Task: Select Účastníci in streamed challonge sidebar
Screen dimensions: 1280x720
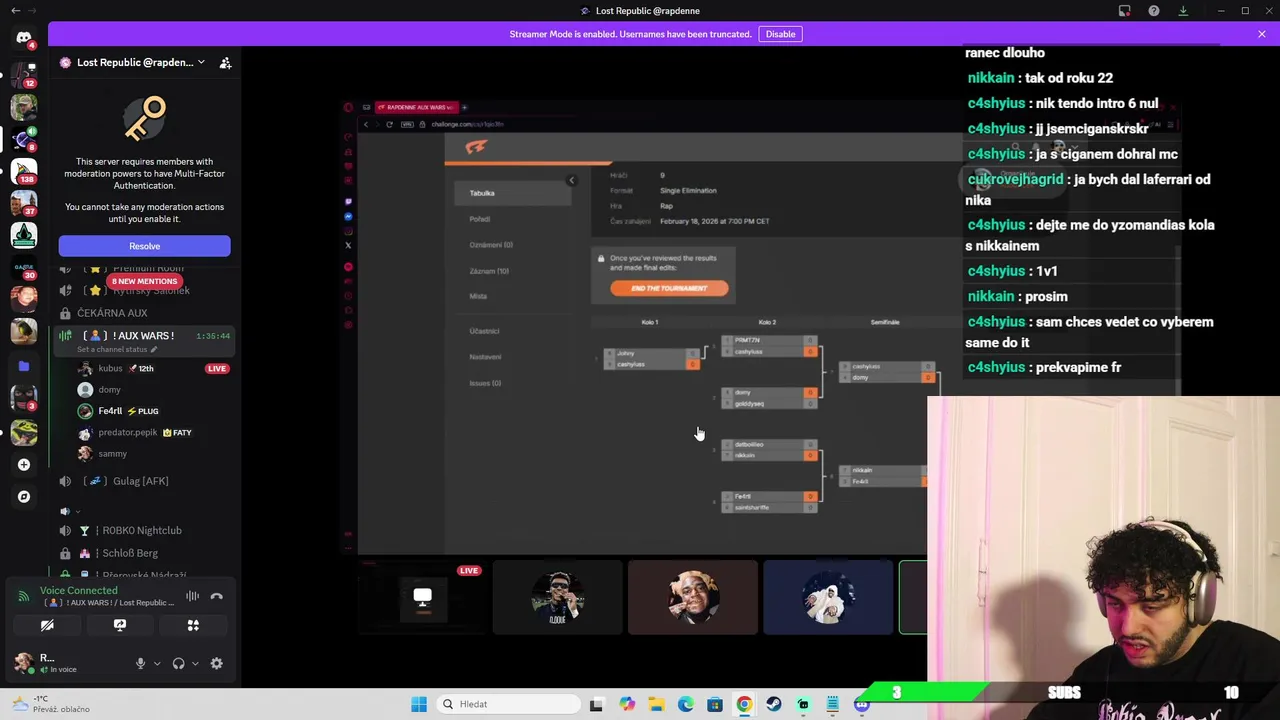Action: [x=484, y=331]
